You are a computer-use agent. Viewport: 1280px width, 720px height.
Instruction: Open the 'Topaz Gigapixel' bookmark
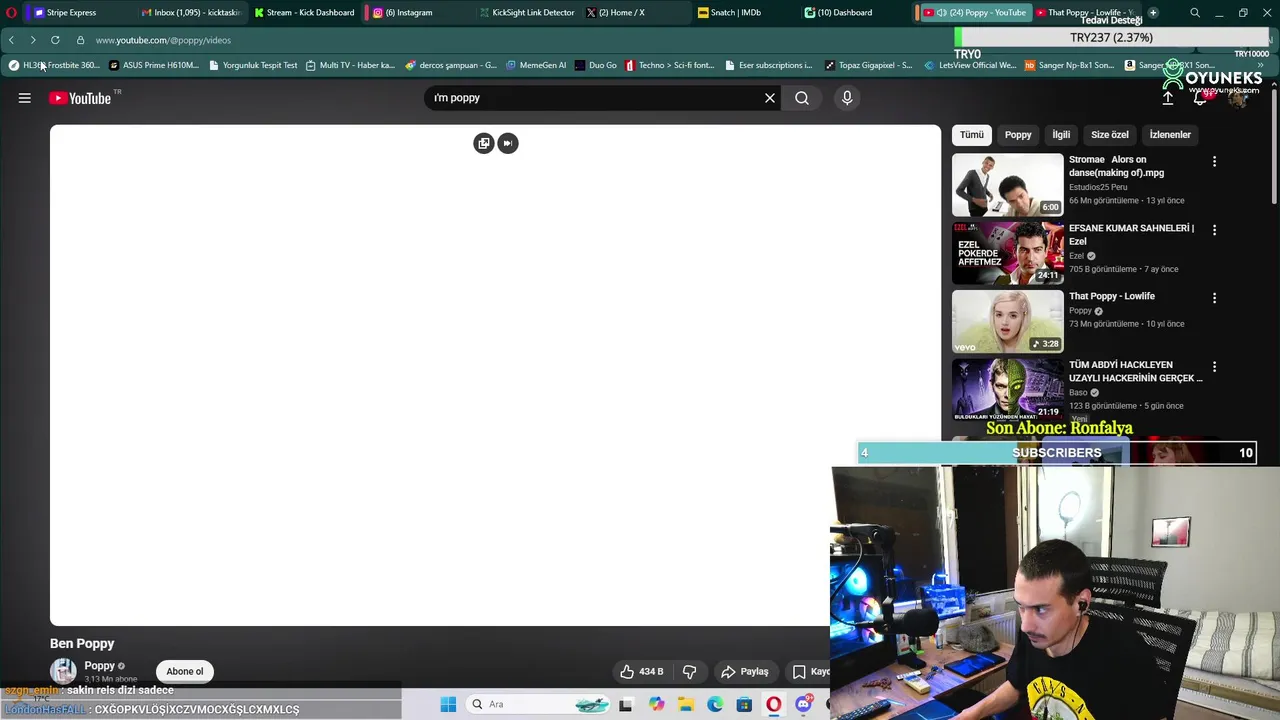pos(868,65)
